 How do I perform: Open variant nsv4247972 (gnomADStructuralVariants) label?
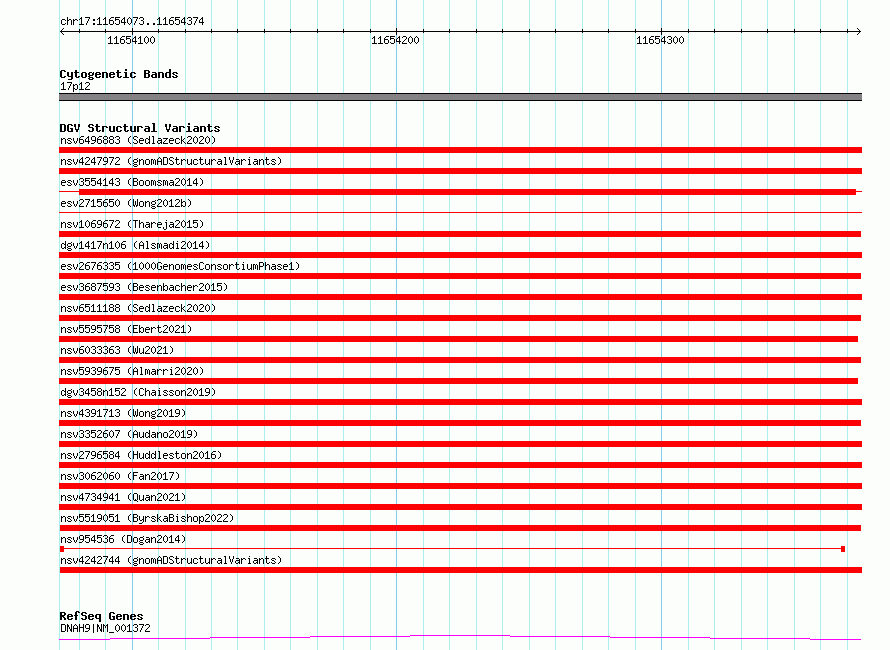171,161
